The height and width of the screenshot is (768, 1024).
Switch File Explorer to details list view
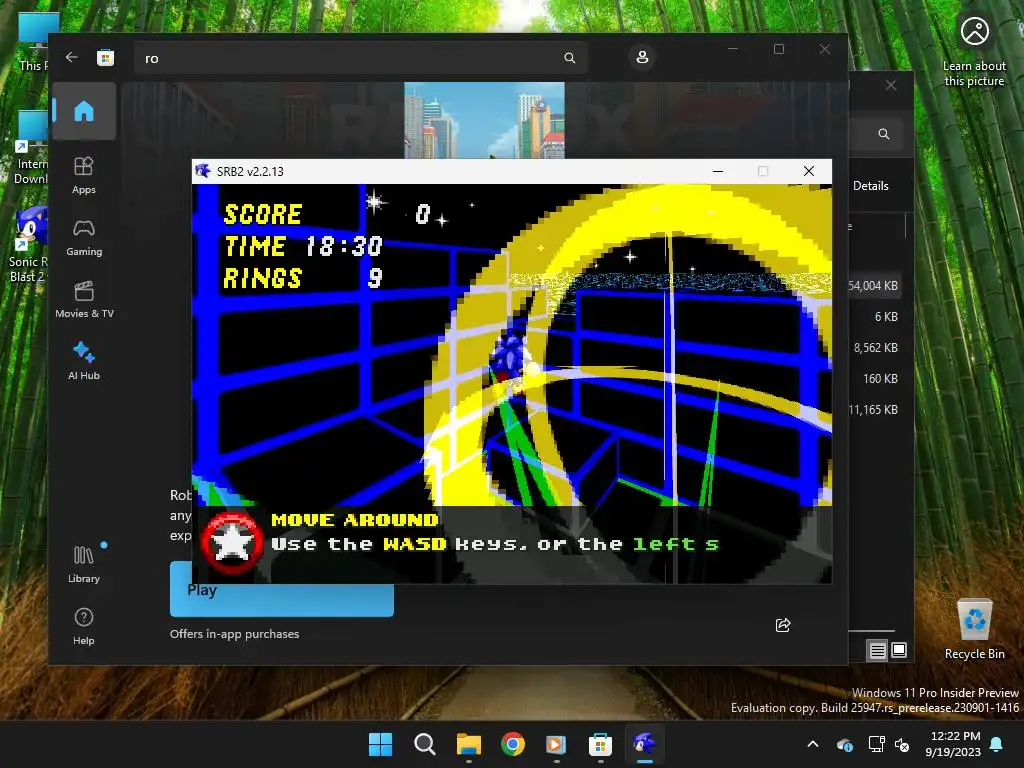(877, 650)
